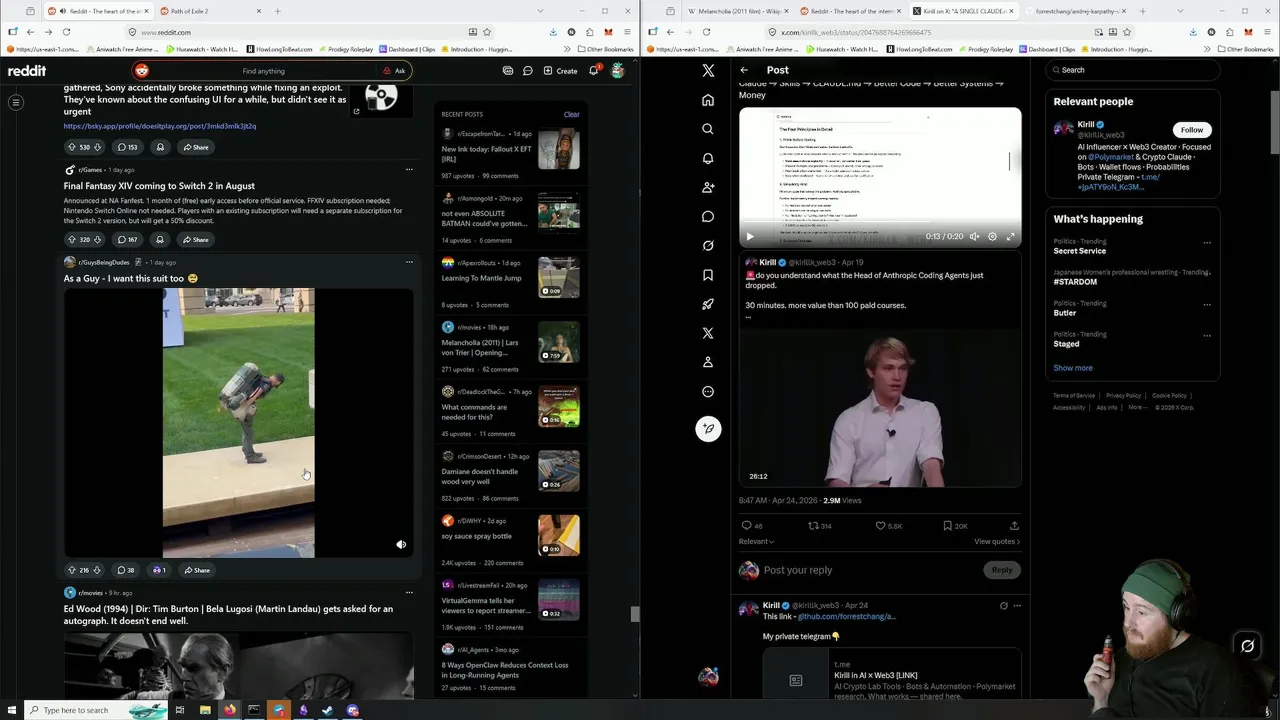Downvote the Final Fantasy XIV post

(97, 239)
